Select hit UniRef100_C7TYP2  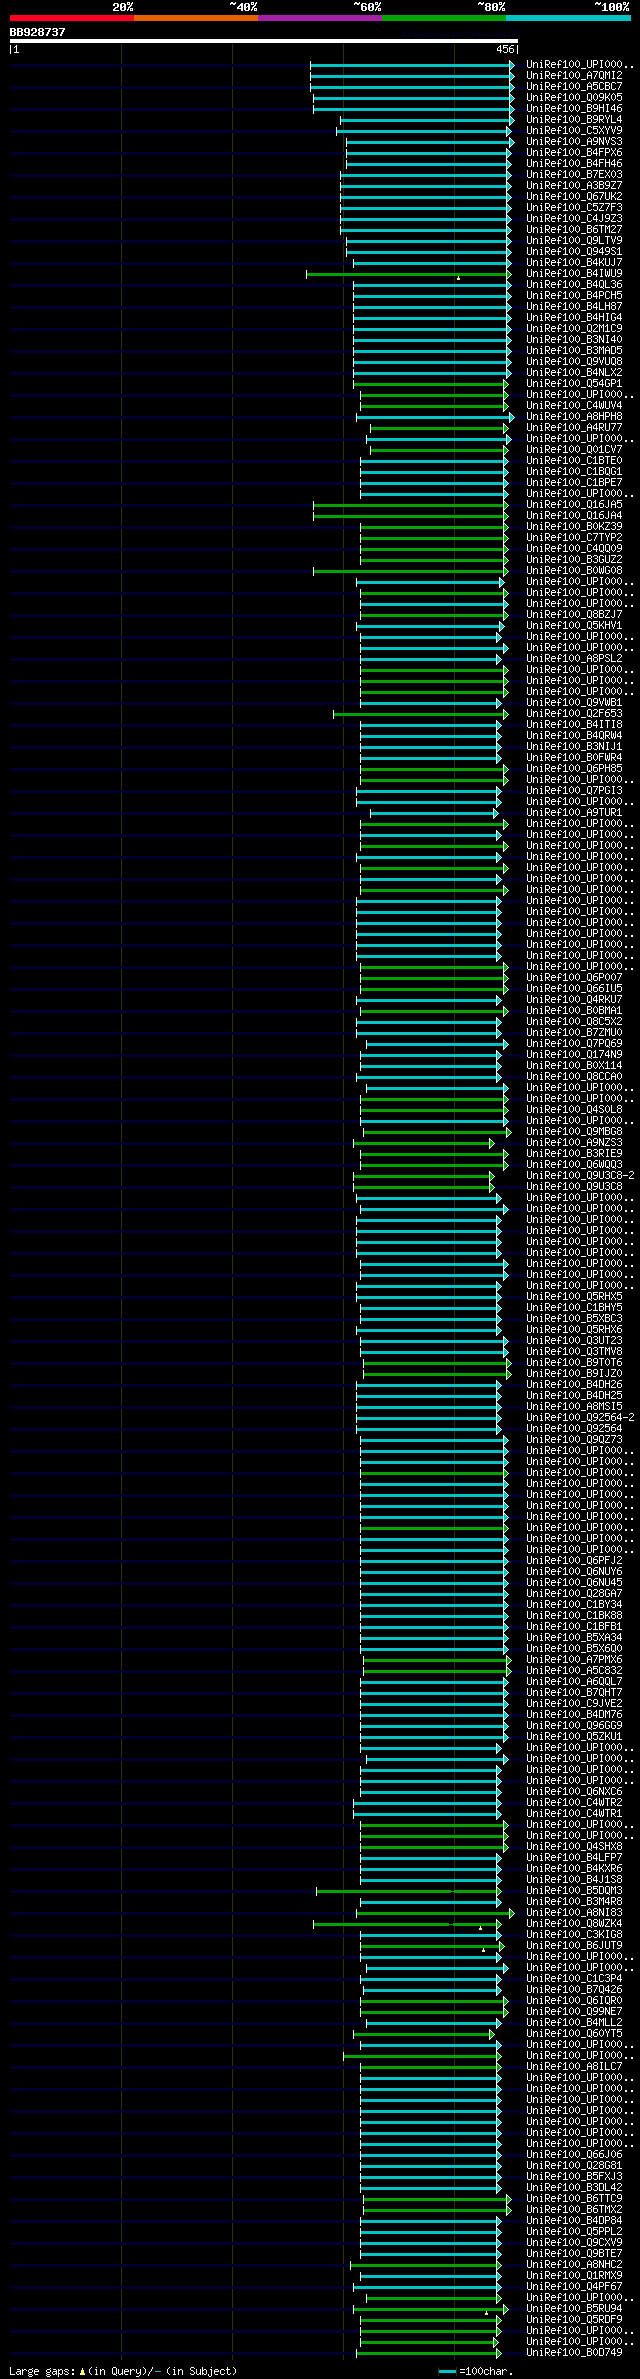coord(574,538)
